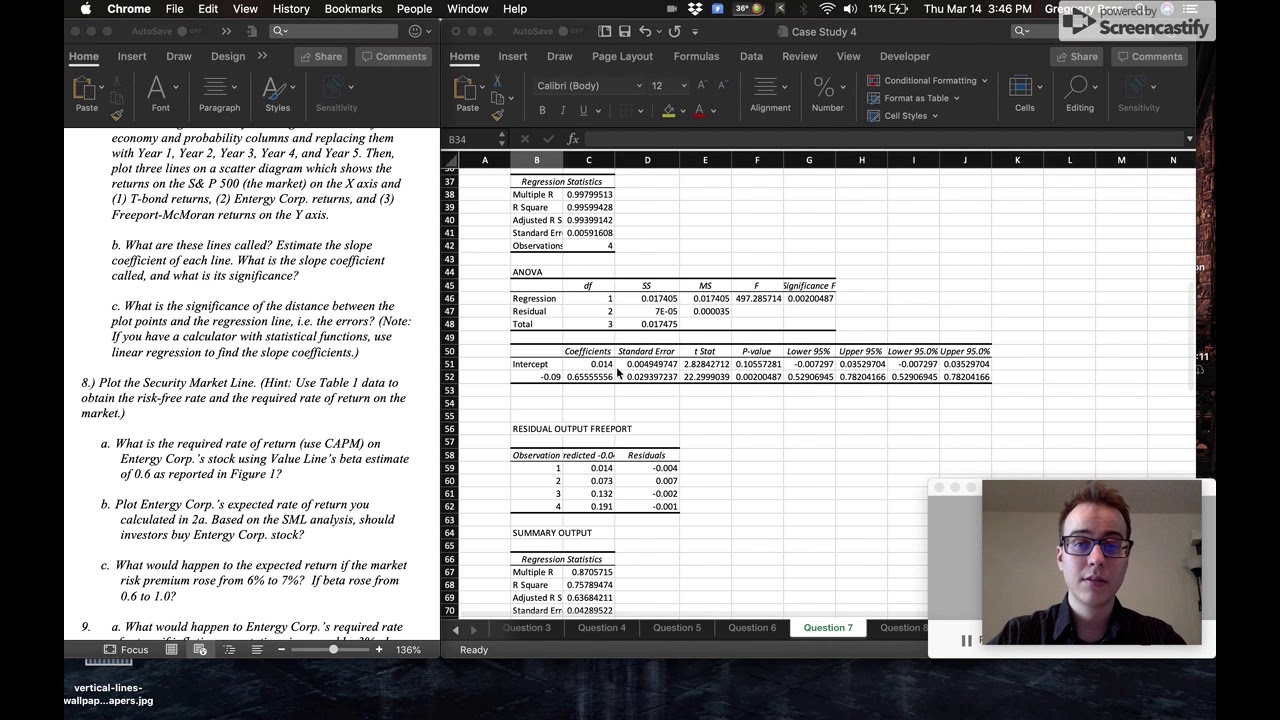The height and width of the screenshot is (720, 1280).
Task: Open the Alignment group in Excel
Action: click(x=770, y=93)
